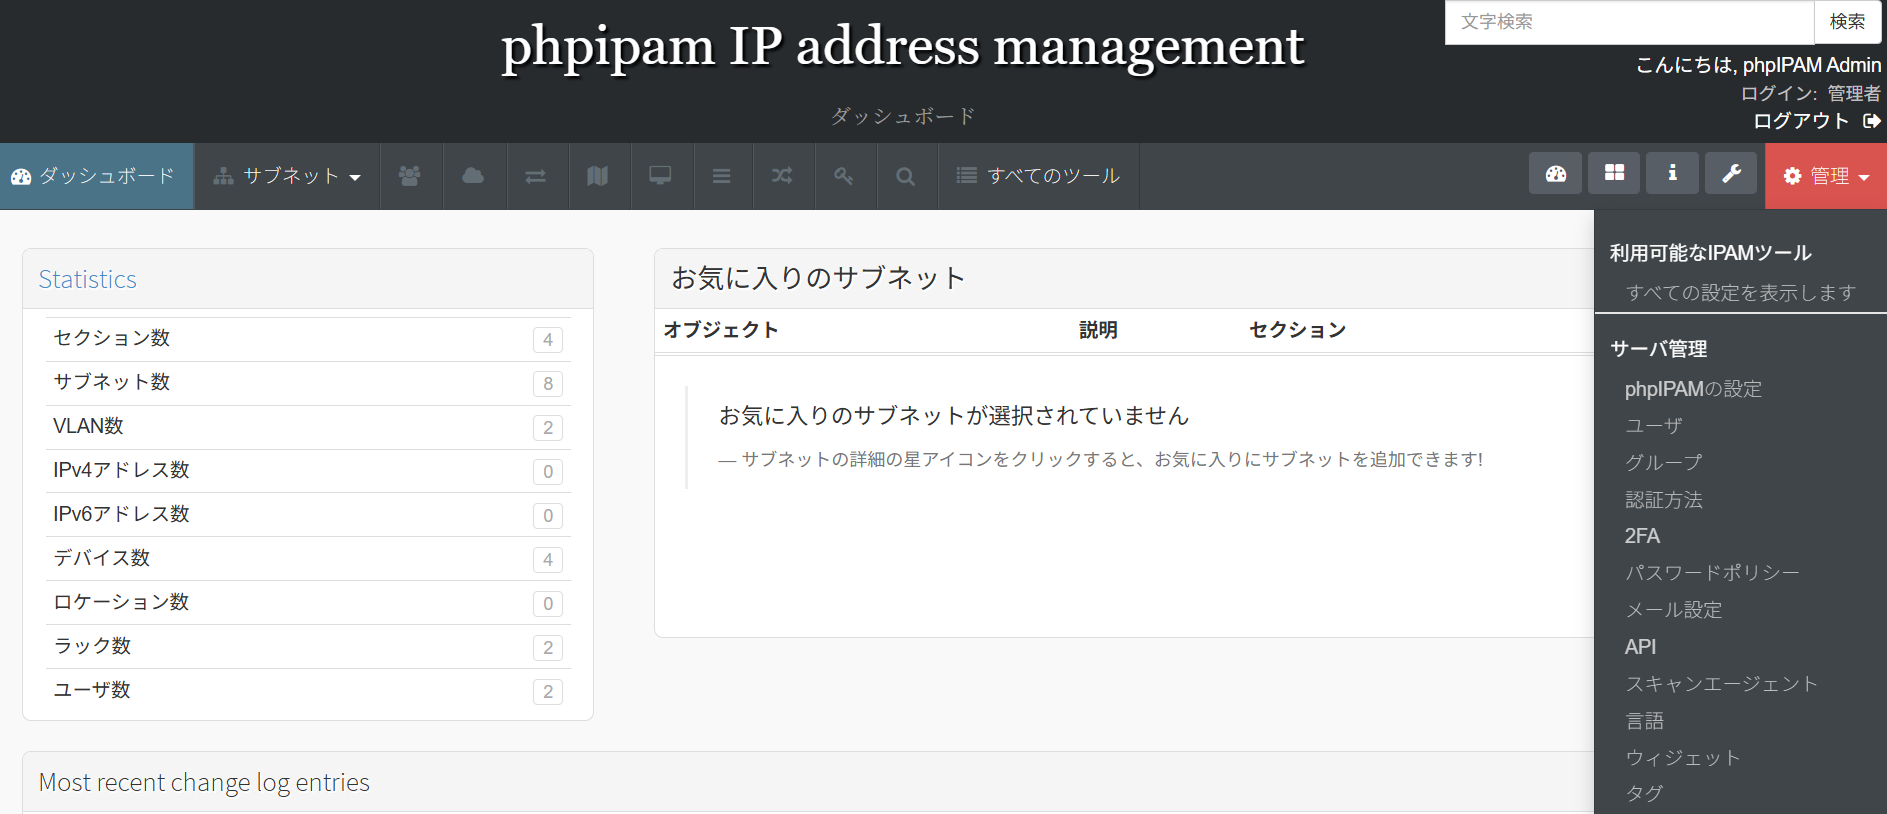Screen dimensions: 1887x814
Task: Click the key icon in the navbar
Action: pyautogui.click(x=844, y=176)
